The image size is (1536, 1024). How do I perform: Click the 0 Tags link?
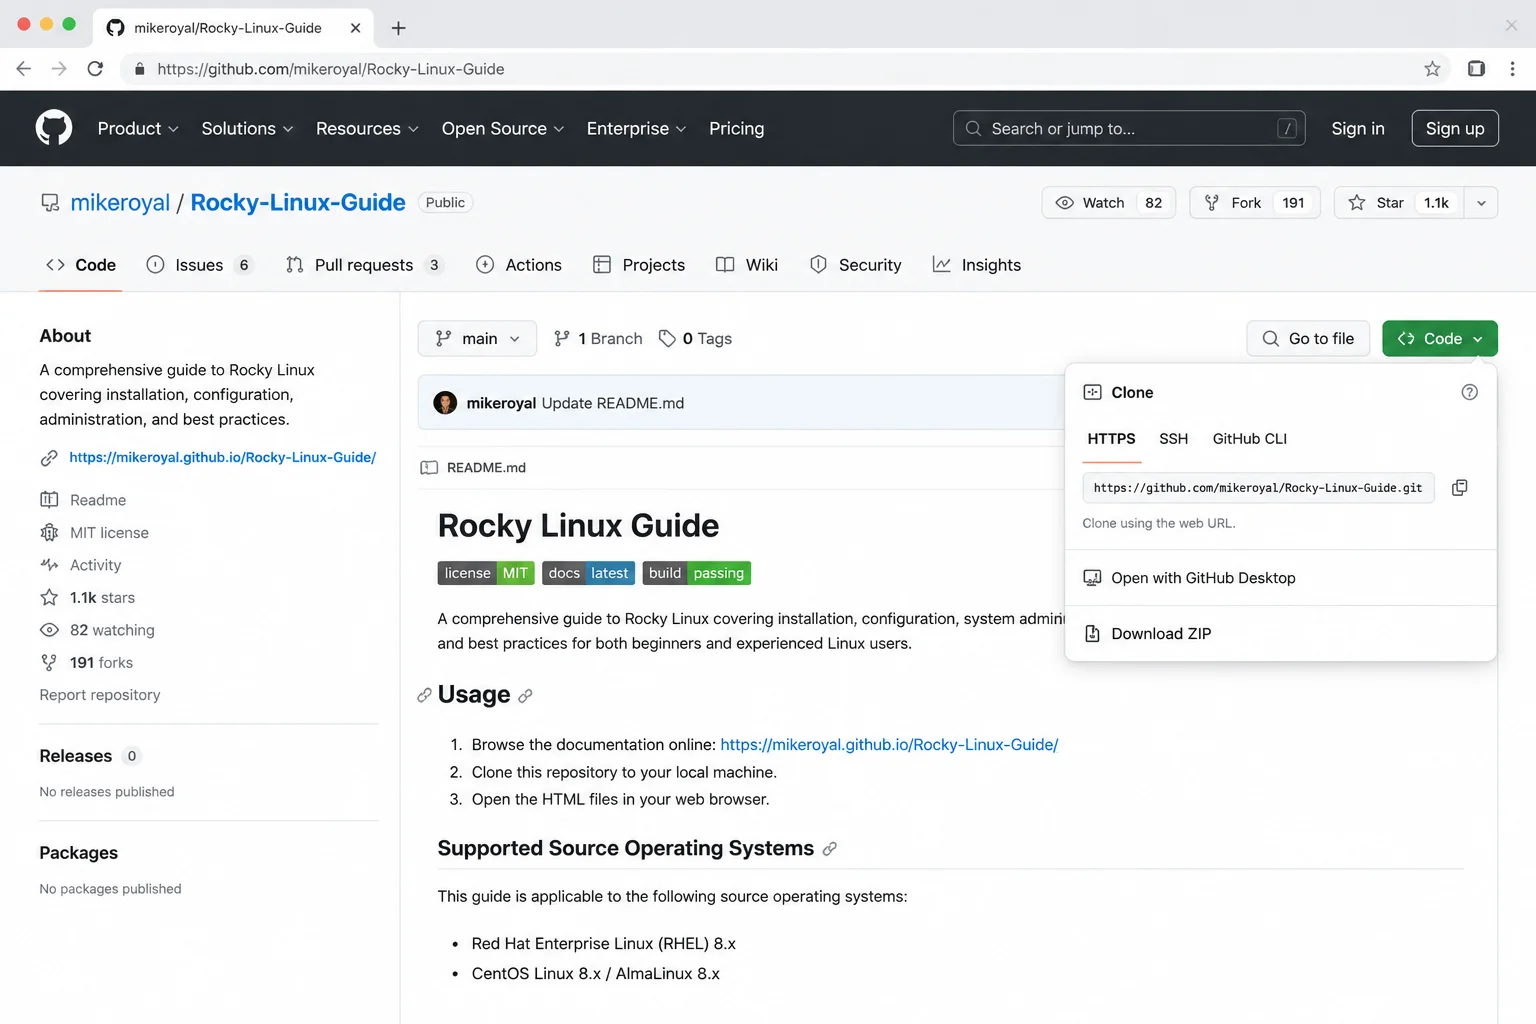click(x=696, y=339)
